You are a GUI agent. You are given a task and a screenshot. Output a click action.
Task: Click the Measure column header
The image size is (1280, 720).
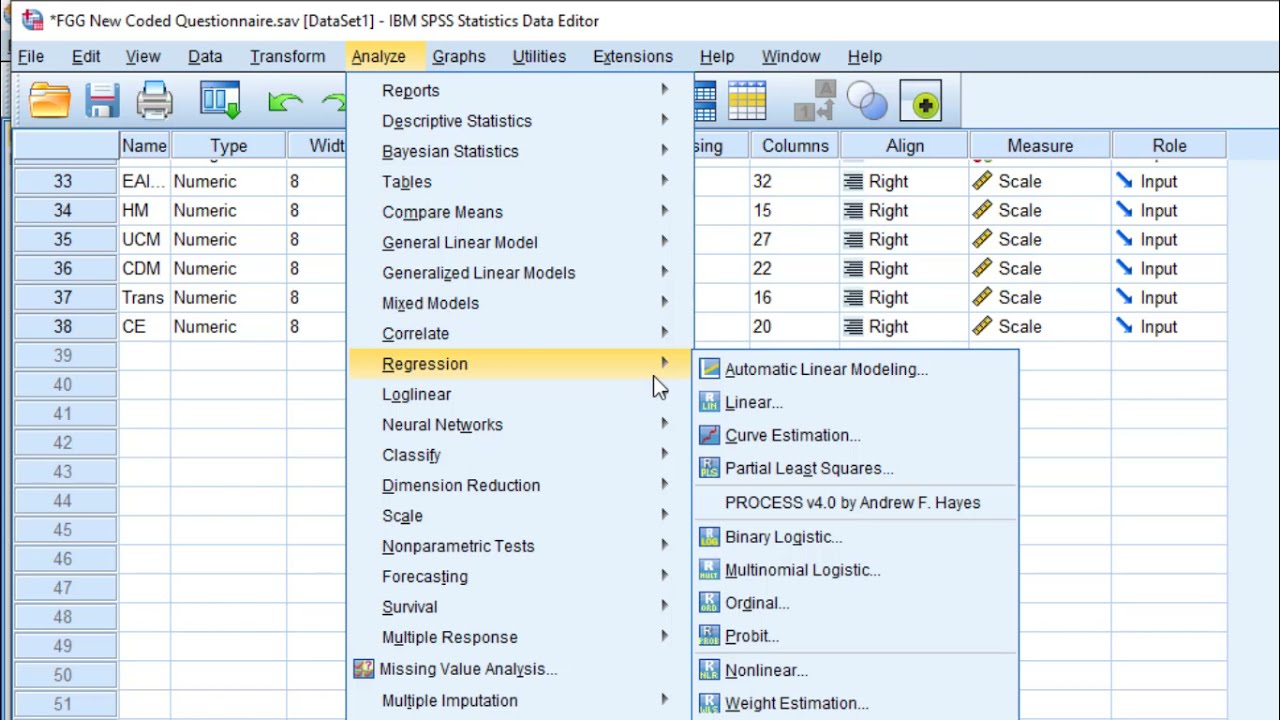coord(1040,146)
